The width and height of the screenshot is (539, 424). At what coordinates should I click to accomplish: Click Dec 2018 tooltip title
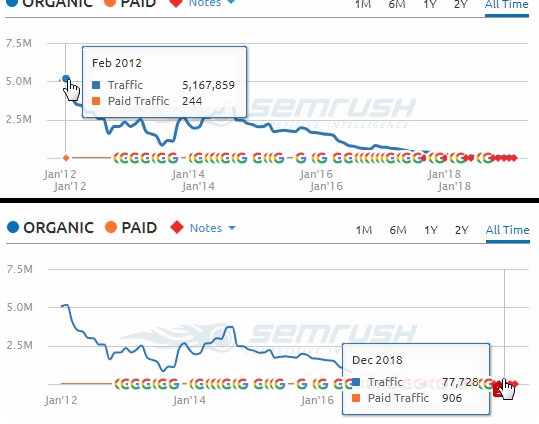tap(377, 360)
